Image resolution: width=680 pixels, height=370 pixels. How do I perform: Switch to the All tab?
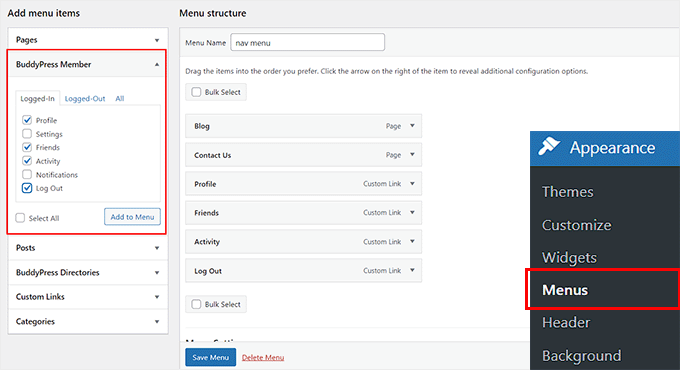(x=120, y=98)
